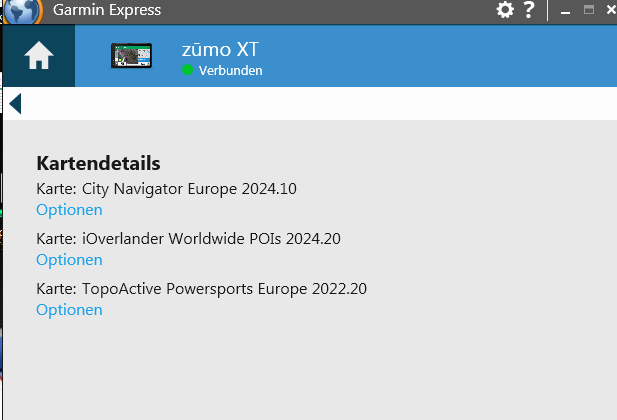Go to the home screen
This screenshot has width=617, height=420.
pyautogui.click(x=38, y=56)
